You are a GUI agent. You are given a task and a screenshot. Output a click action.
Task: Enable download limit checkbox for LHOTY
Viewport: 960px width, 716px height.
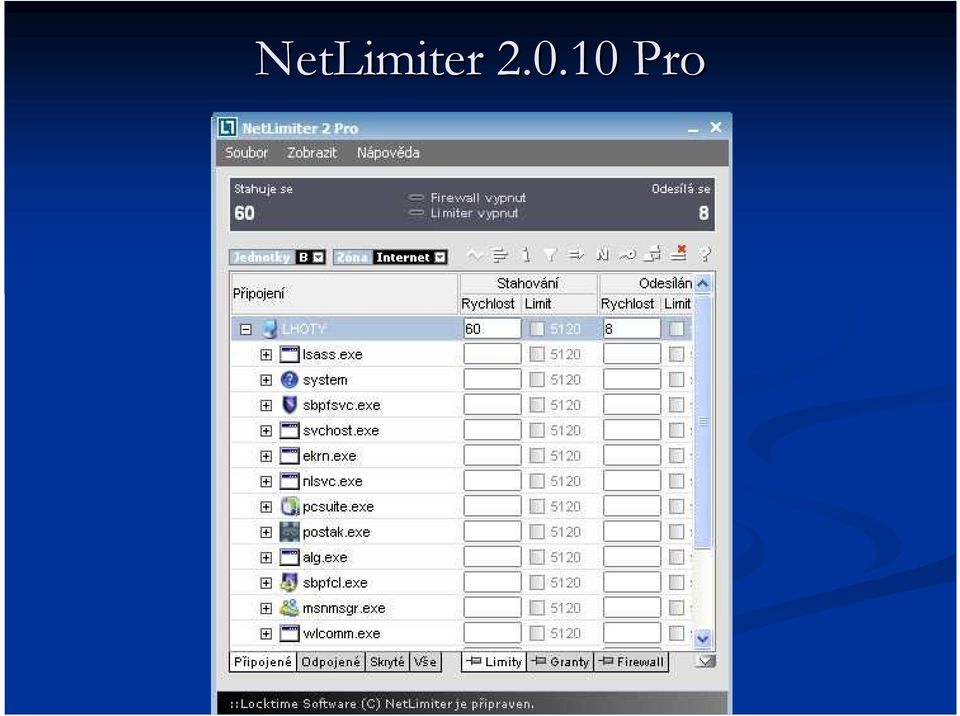click(537, 329)
